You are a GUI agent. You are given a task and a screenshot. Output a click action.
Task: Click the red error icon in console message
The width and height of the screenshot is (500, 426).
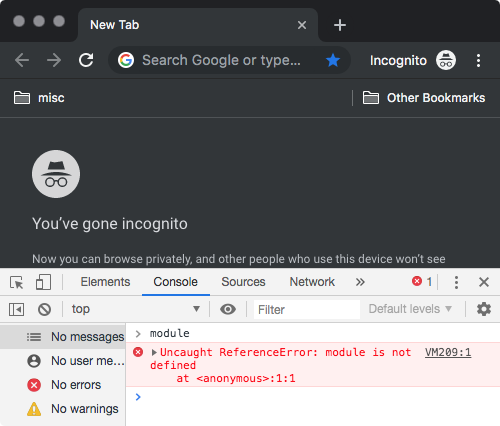point(138,352)
